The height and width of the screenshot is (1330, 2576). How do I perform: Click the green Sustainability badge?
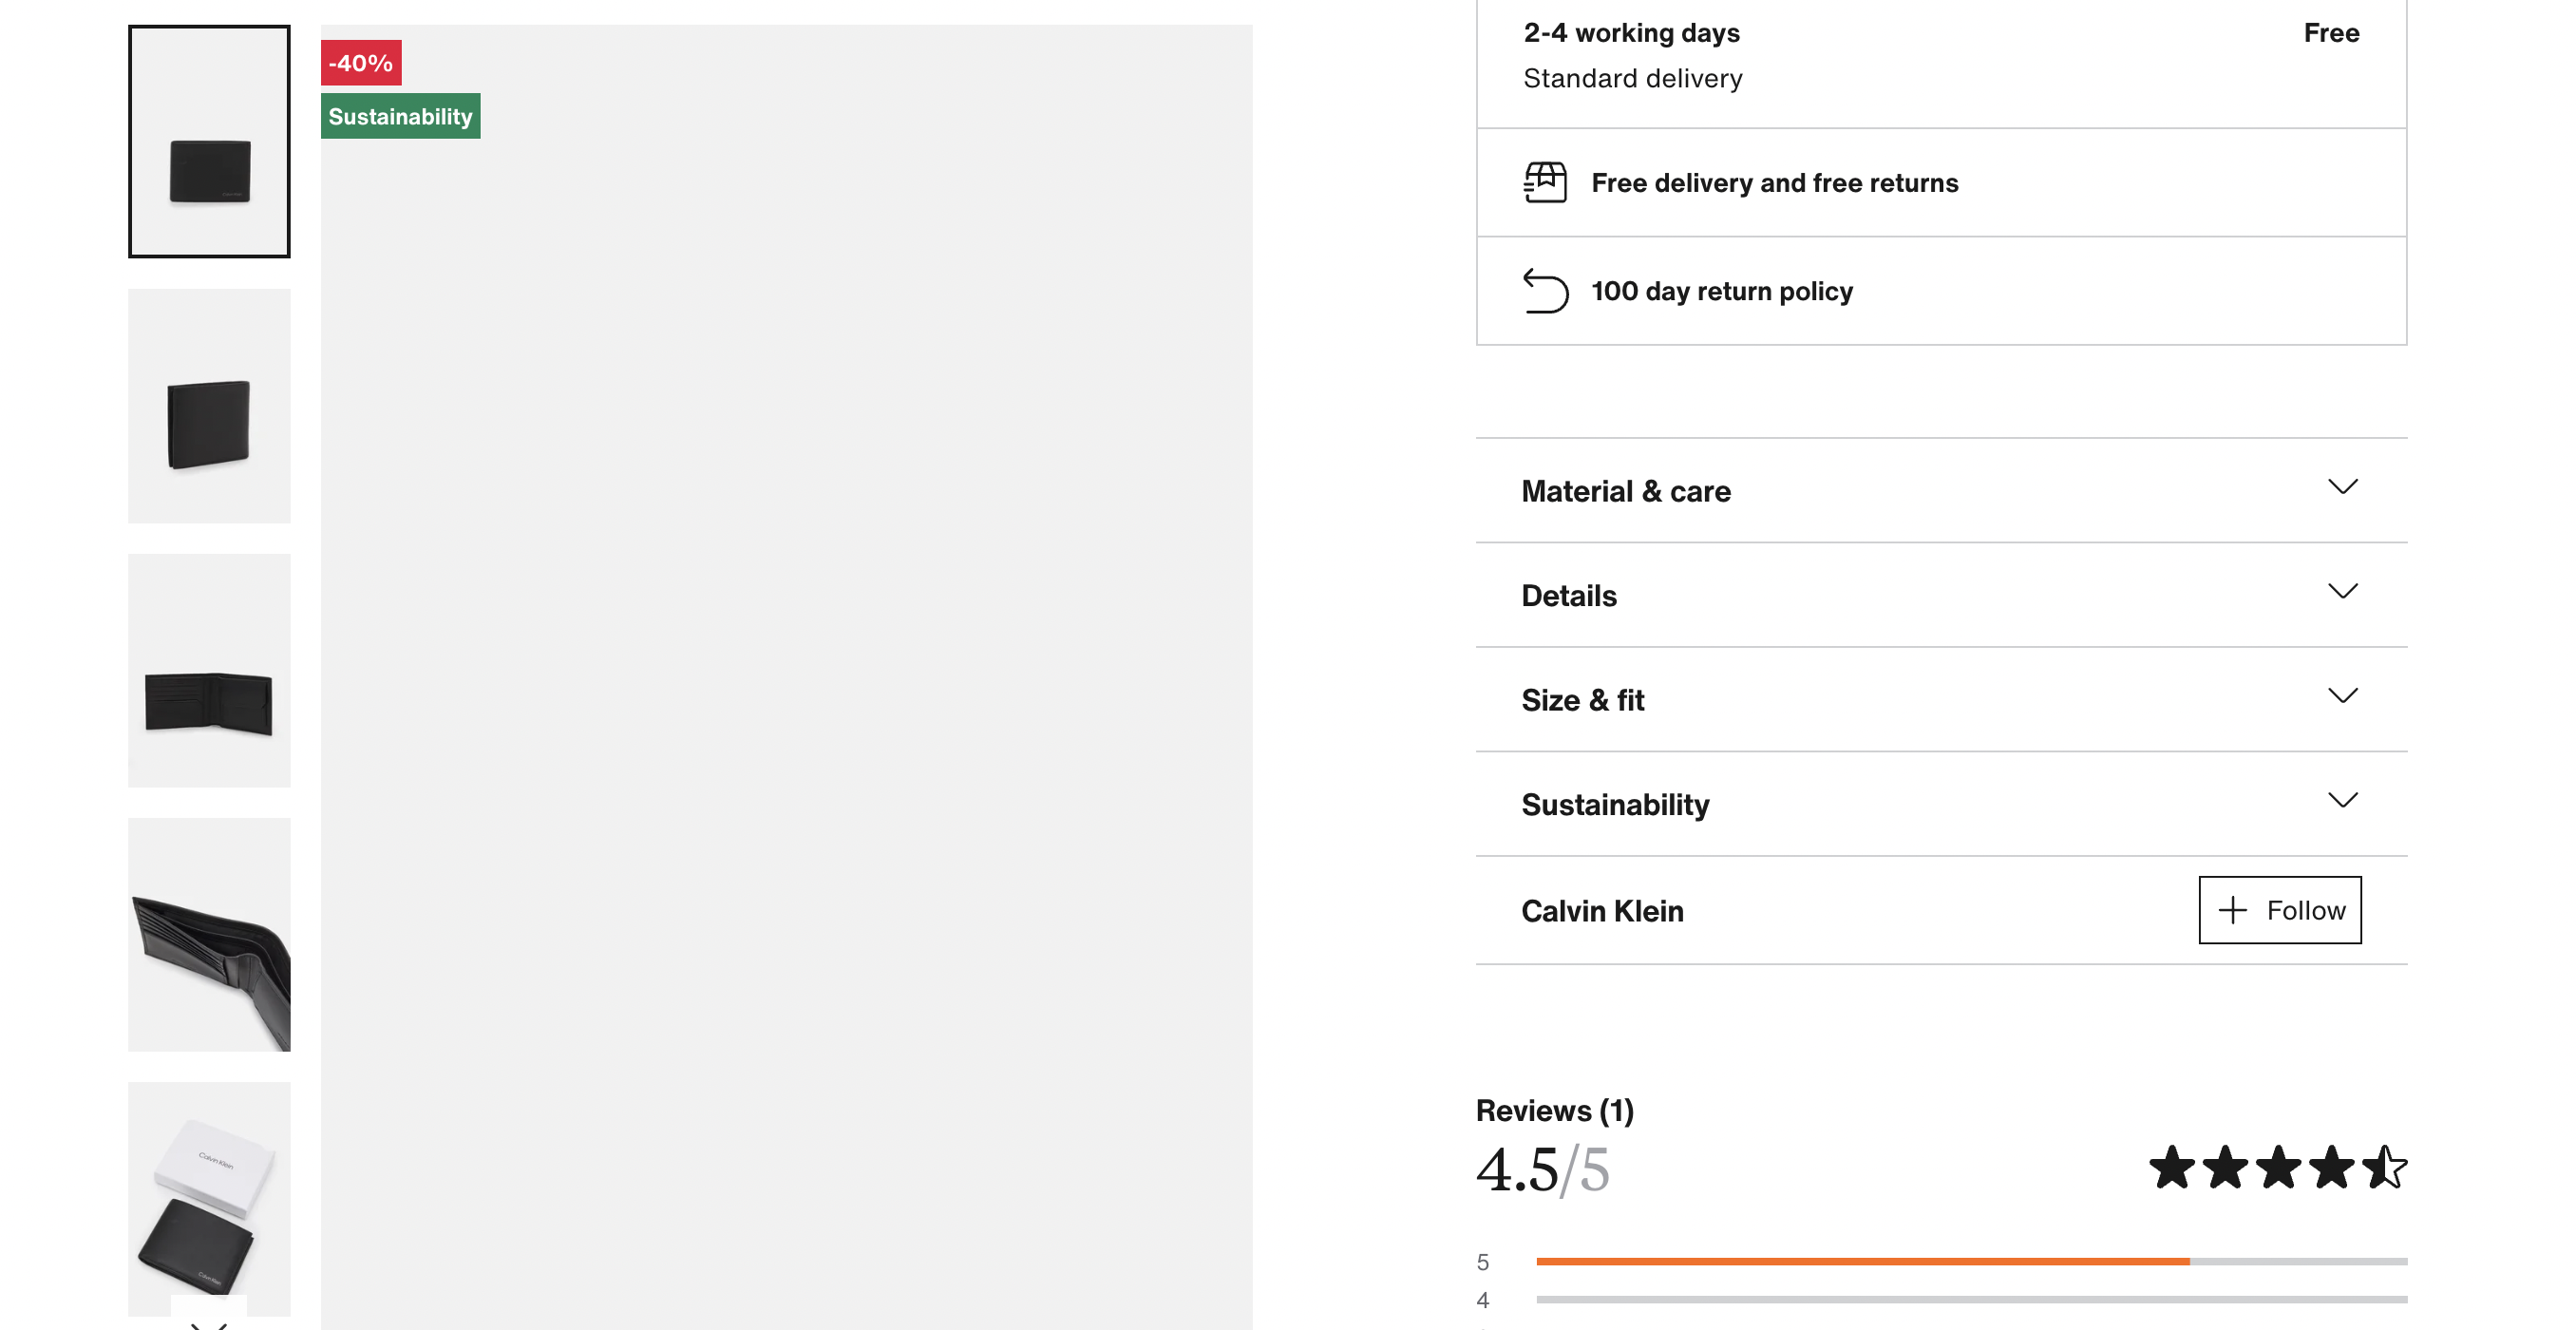point(400,116)
